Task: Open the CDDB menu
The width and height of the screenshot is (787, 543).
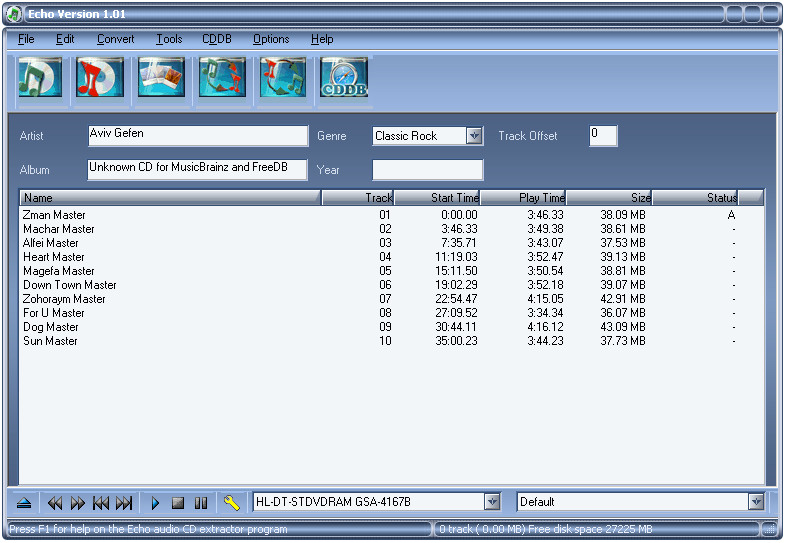Action: pyautogui.click(x=217, y=39)
